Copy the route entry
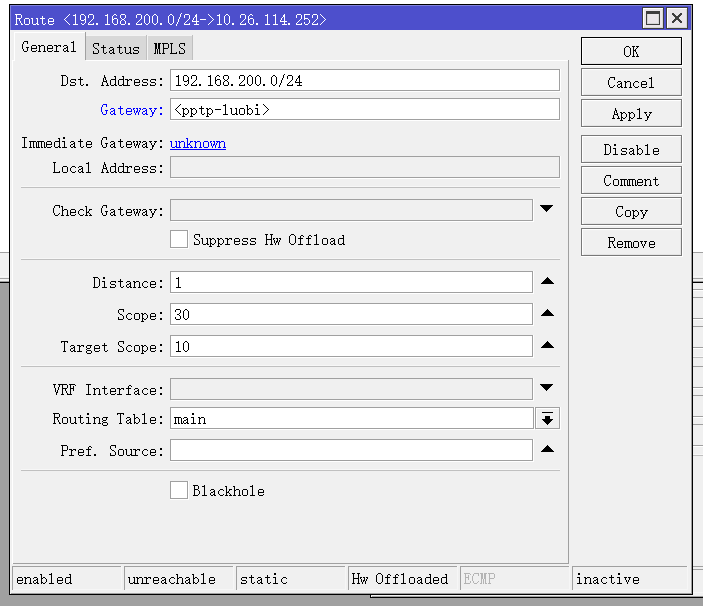703x606 pixels. tap(631, 212)
